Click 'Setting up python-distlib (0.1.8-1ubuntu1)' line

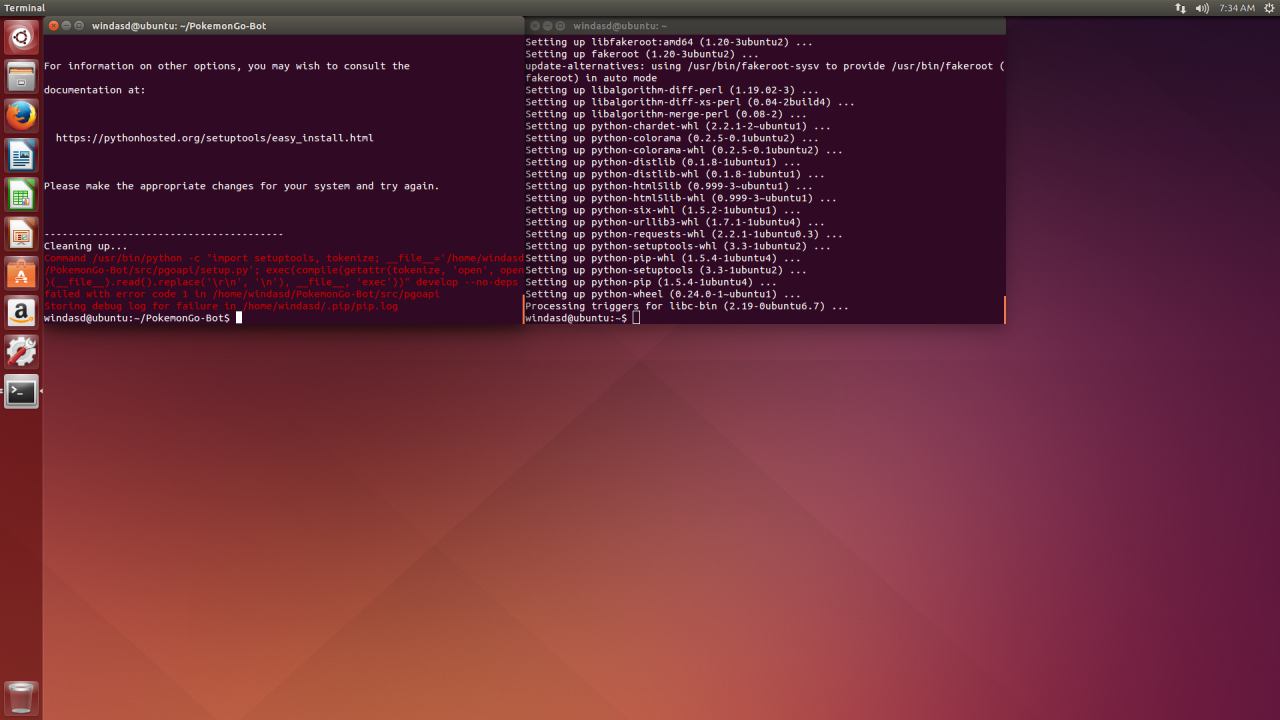[x=663, y=162]
